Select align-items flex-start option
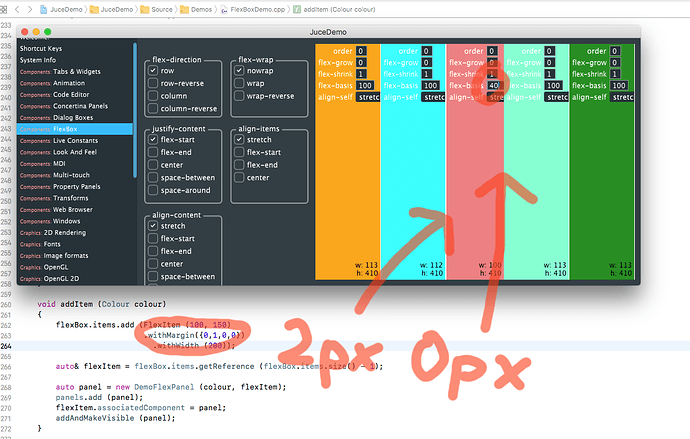Image resolution: width=690 pixels, height=439 pixels. [x=258, y=152]
